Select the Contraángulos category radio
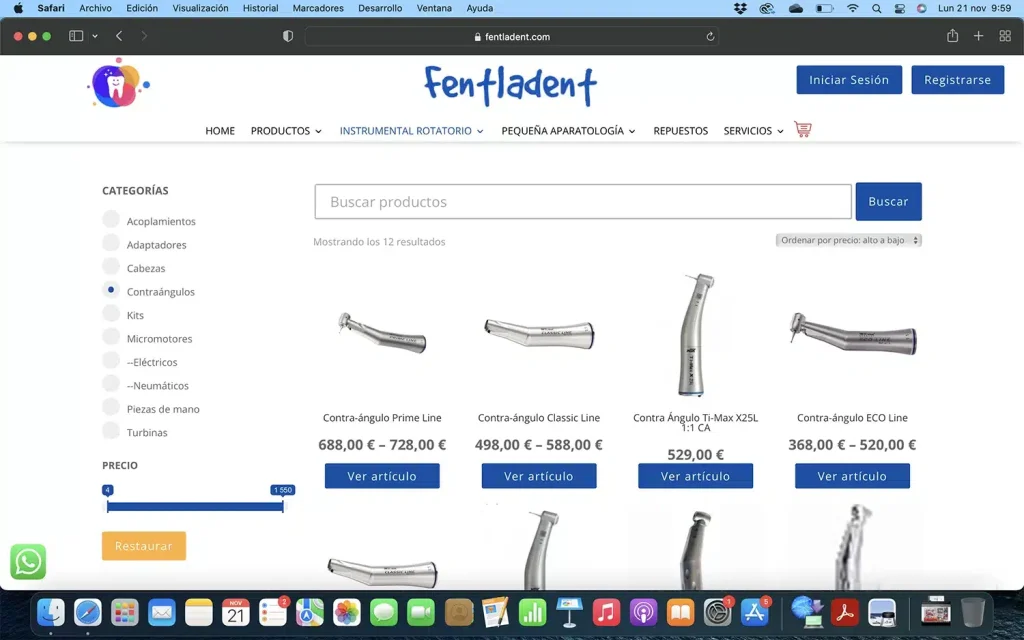This screenshot has height=640, width=1024. pyautogui.click(x=111, y=289)
